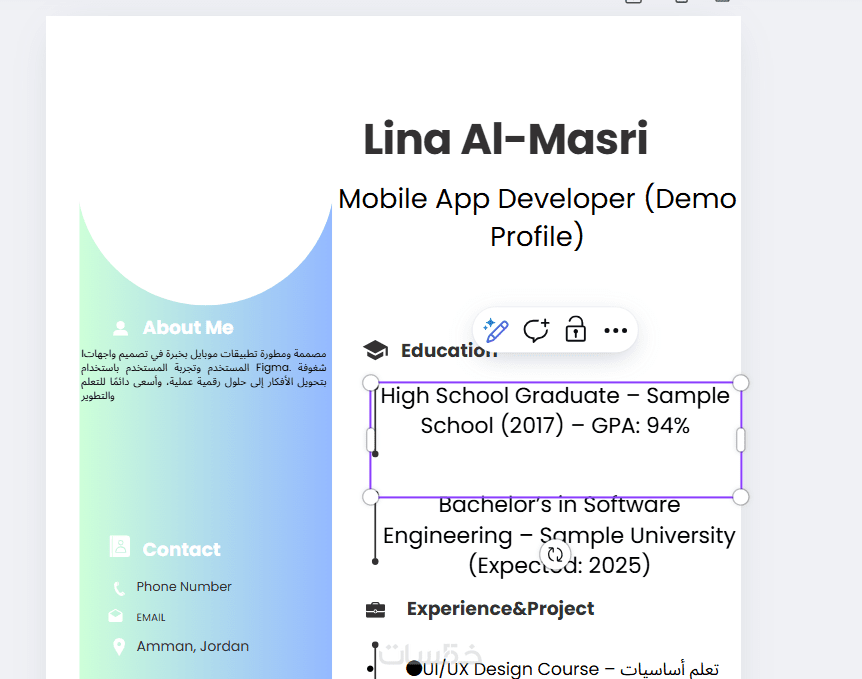The width and height of the screenshot is (862, 679).
Task: Select the envelope icon beside EMAIL
Action: point(116,617)
